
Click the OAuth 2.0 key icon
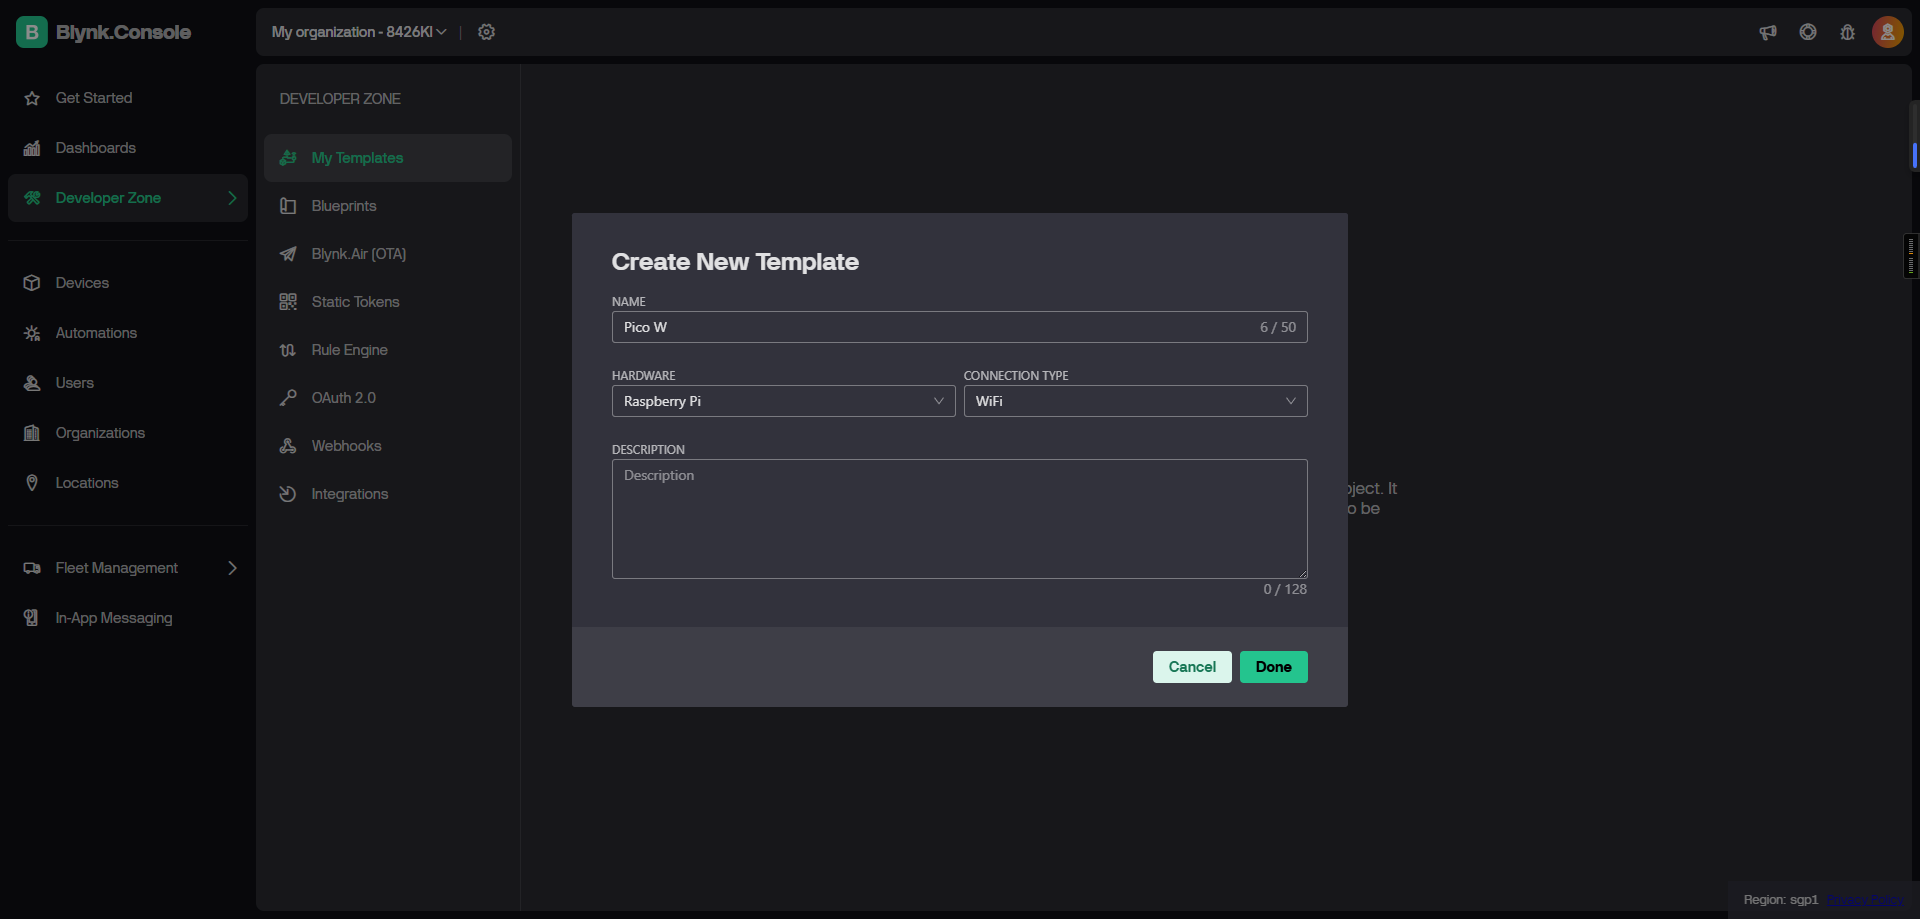[288, 398]
